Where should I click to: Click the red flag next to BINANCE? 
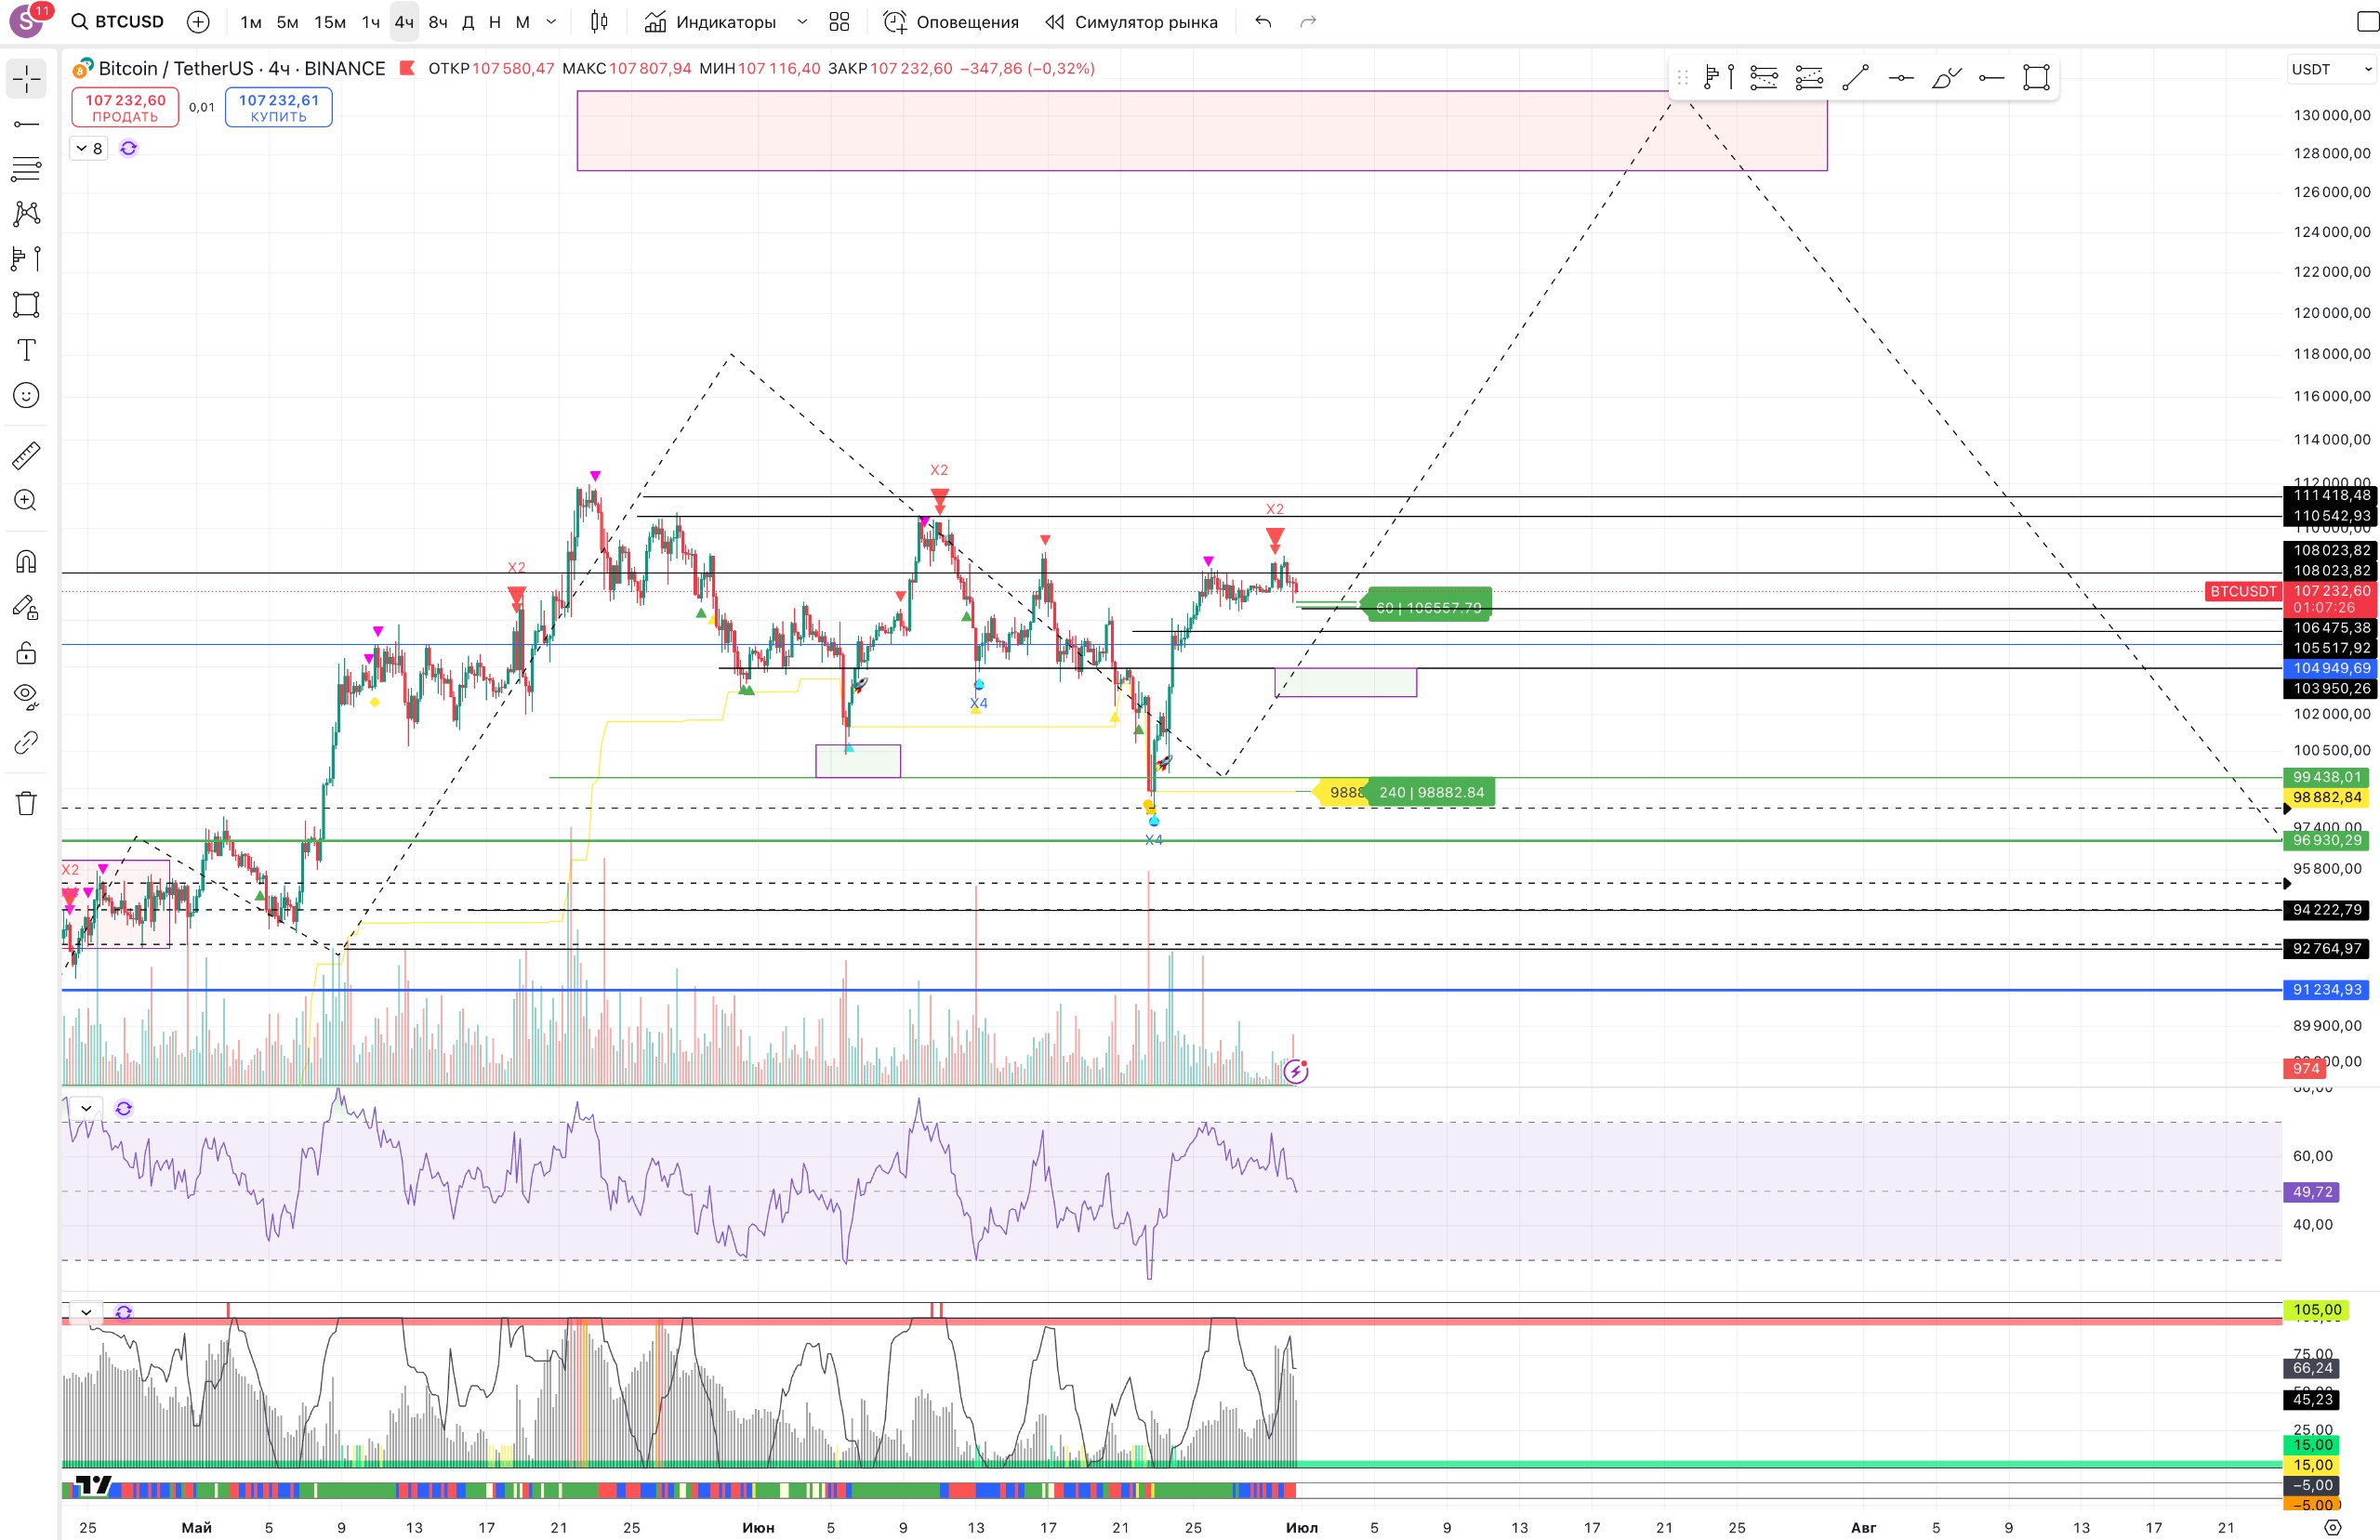(x=407, y=68)
